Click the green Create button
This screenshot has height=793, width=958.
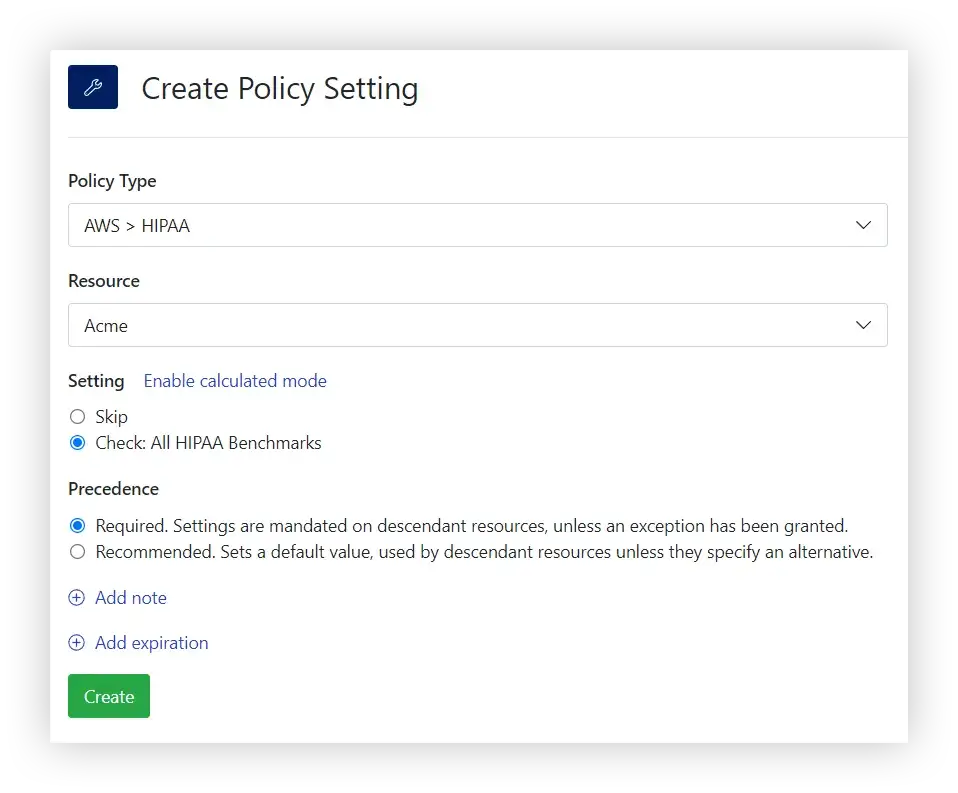(x=109, y=696)
